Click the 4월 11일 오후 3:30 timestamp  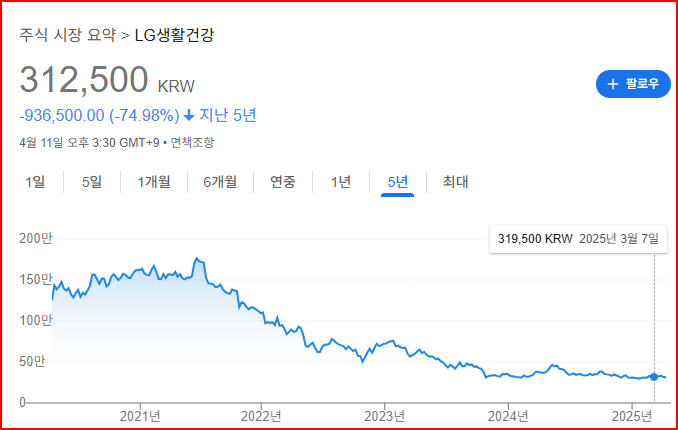(89, 143)
